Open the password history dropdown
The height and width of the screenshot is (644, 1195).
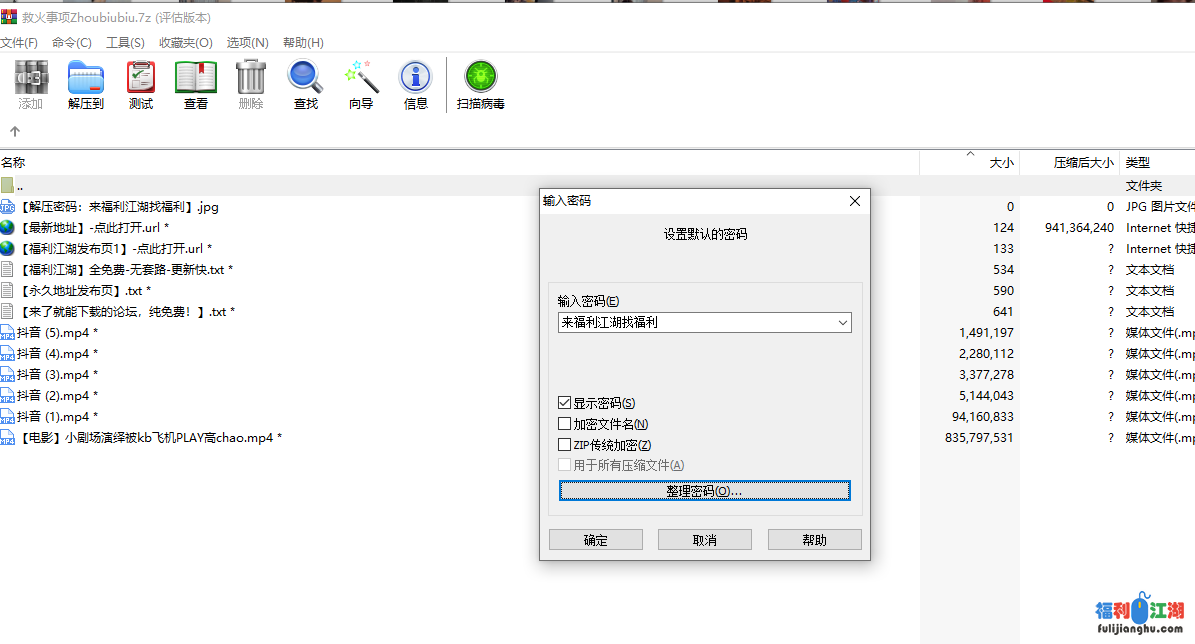coord(843,322)
